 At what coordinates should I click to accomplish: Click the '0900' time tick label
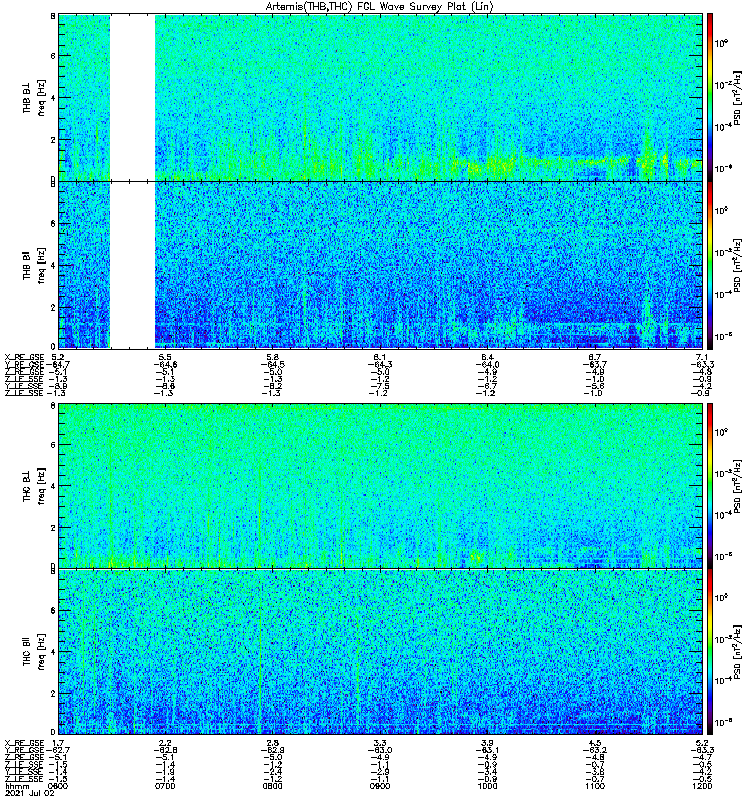(x=380, y=786)
